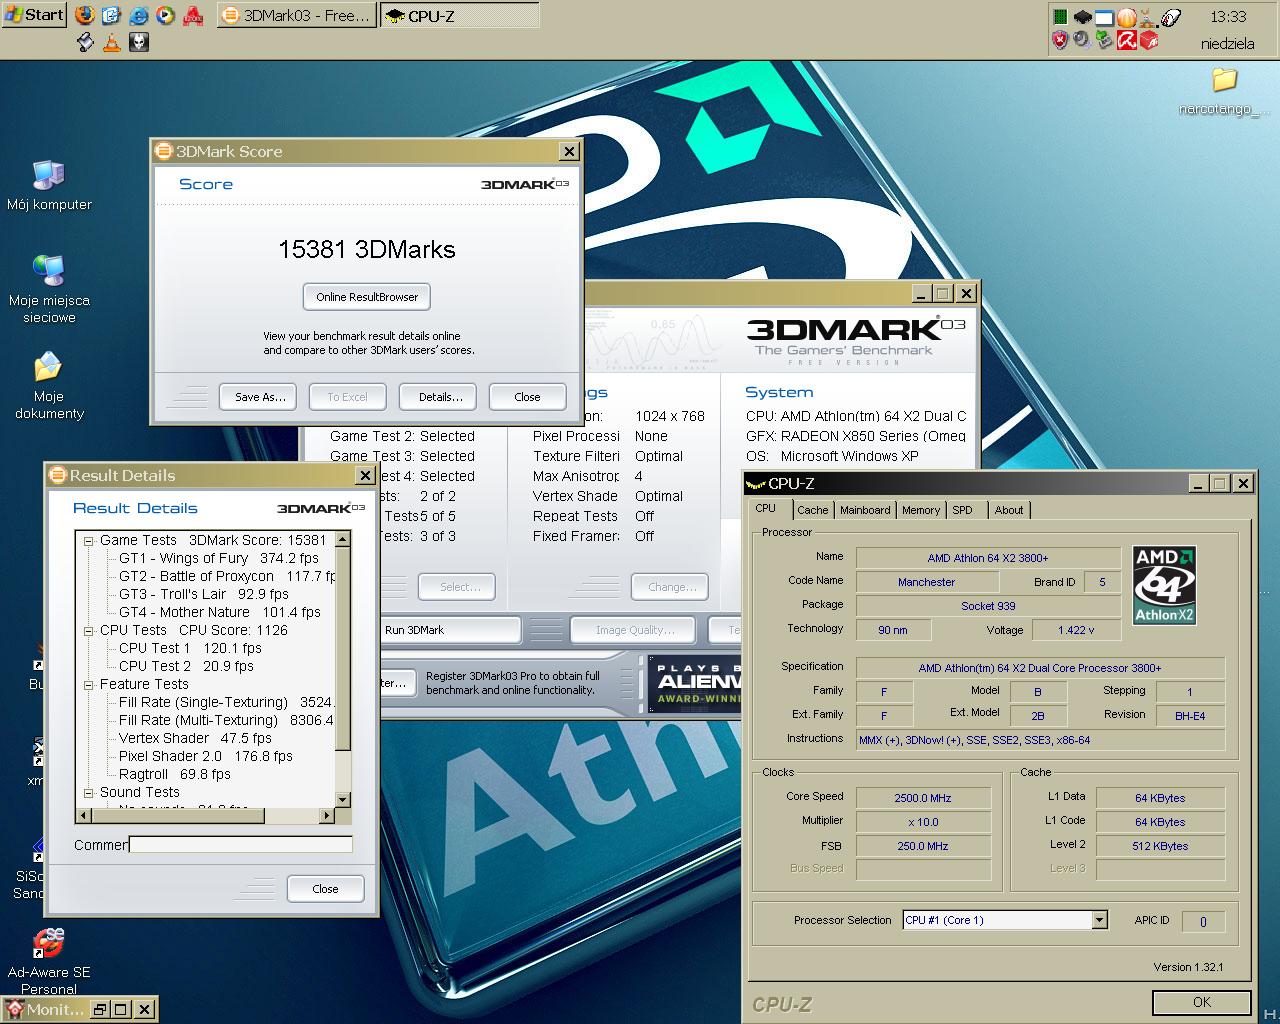Click Details... in 3DMark Score
The width and height of the screenshot is (1280, 1024).
[440, 397]
